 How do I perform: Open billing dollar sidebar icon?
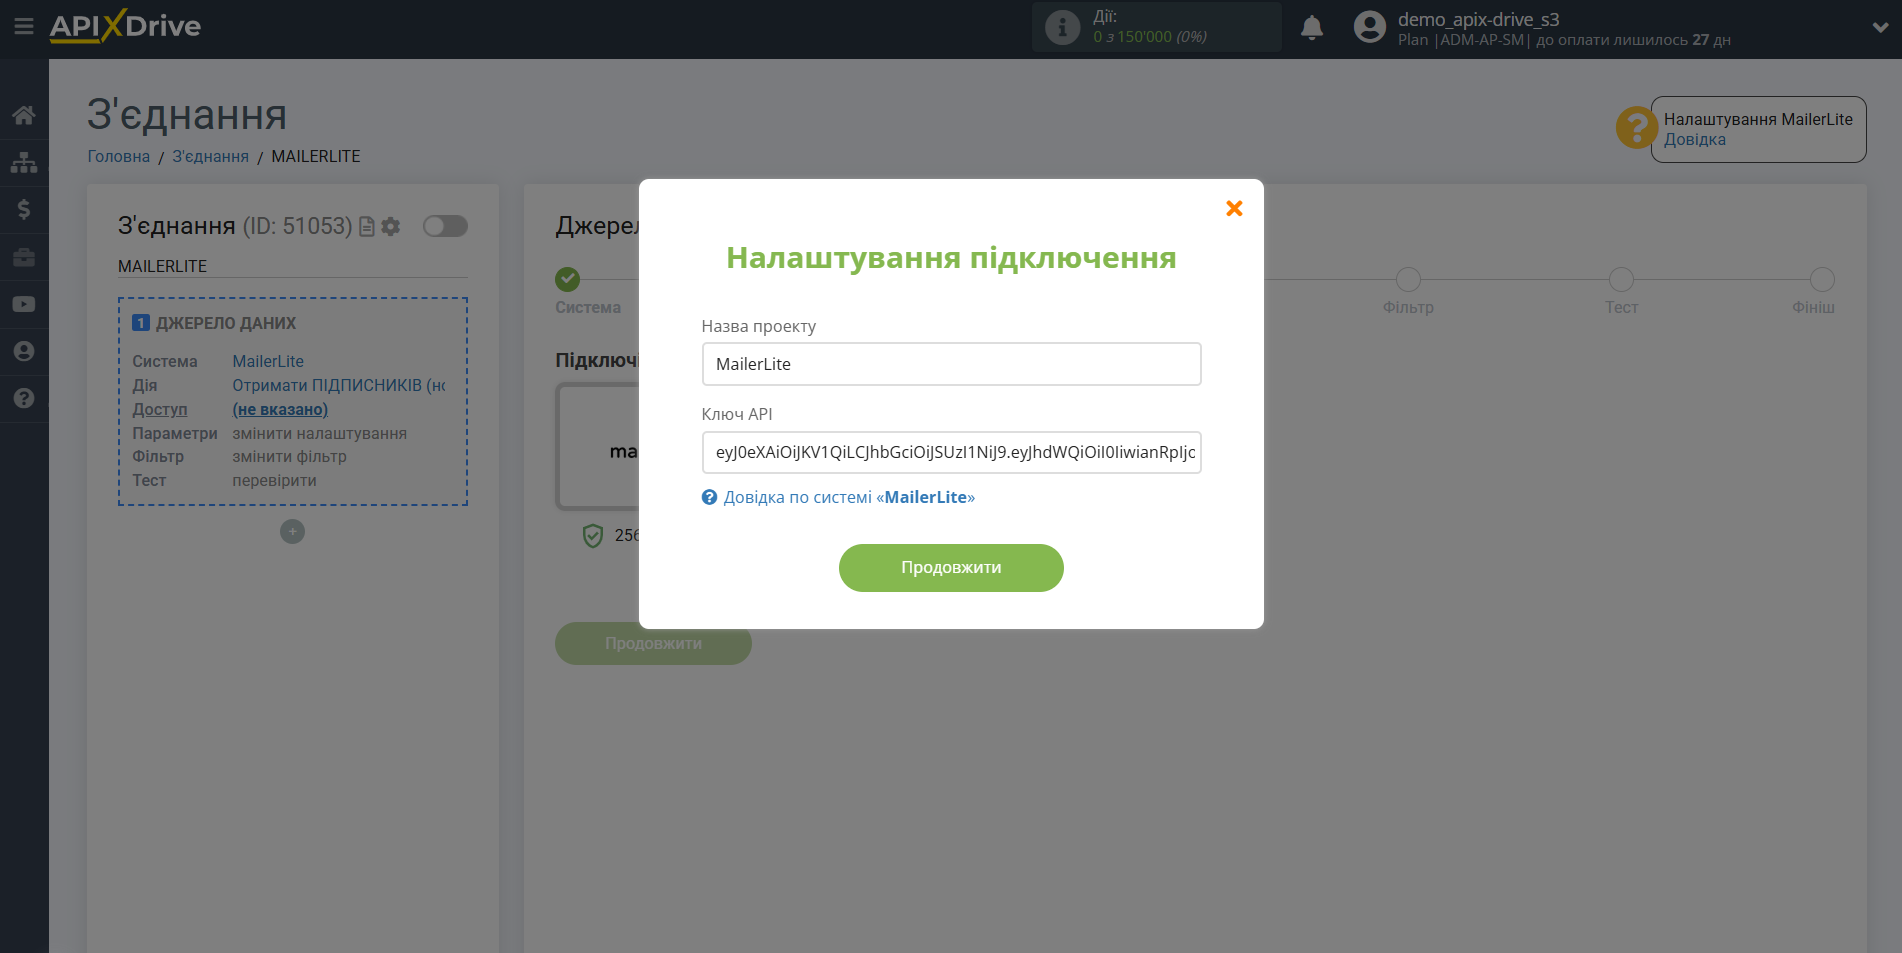(24, 209)
